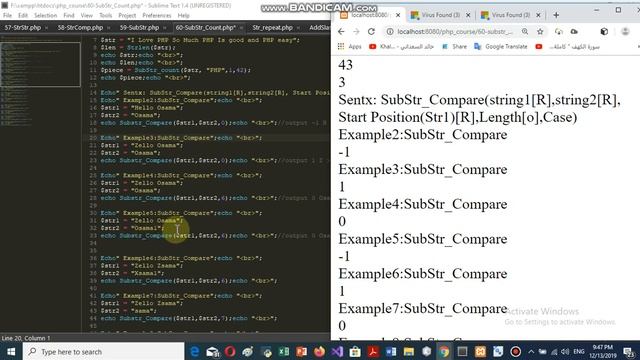View site information icon in address bar
The height and width of the screenshot is (360, 640).
point(390,31)
